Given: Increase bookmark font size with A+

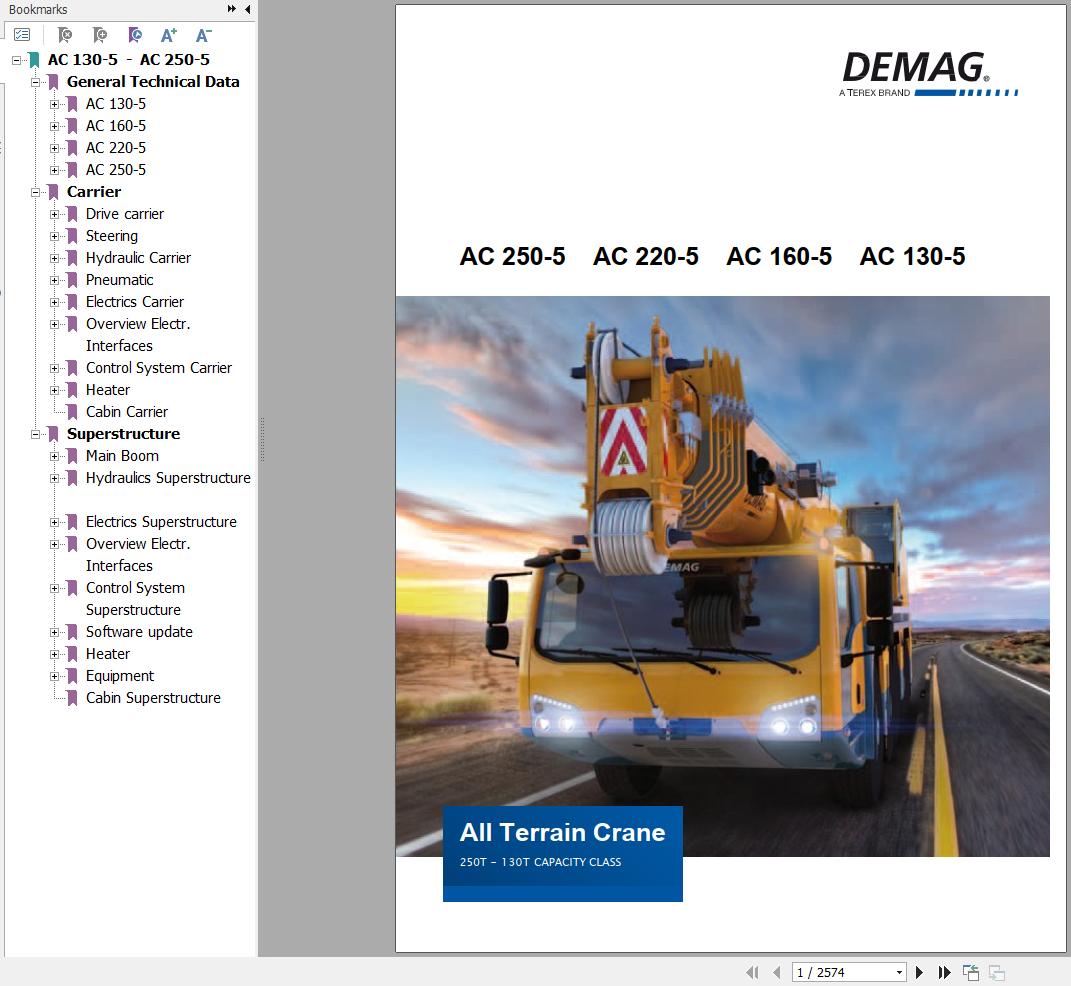Looking at the screenshot, I should point(169,35).
